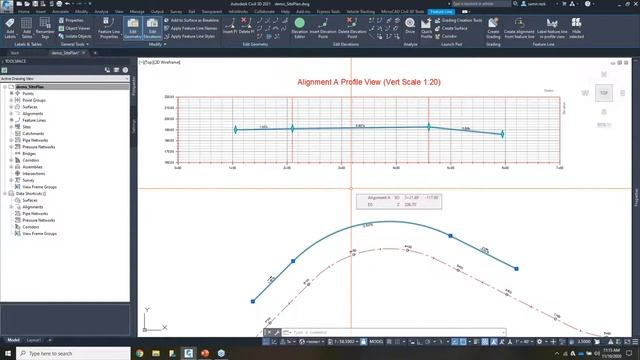Click the Windows Start button
Viewport: 640px width, 360px height.
(8, 353)
